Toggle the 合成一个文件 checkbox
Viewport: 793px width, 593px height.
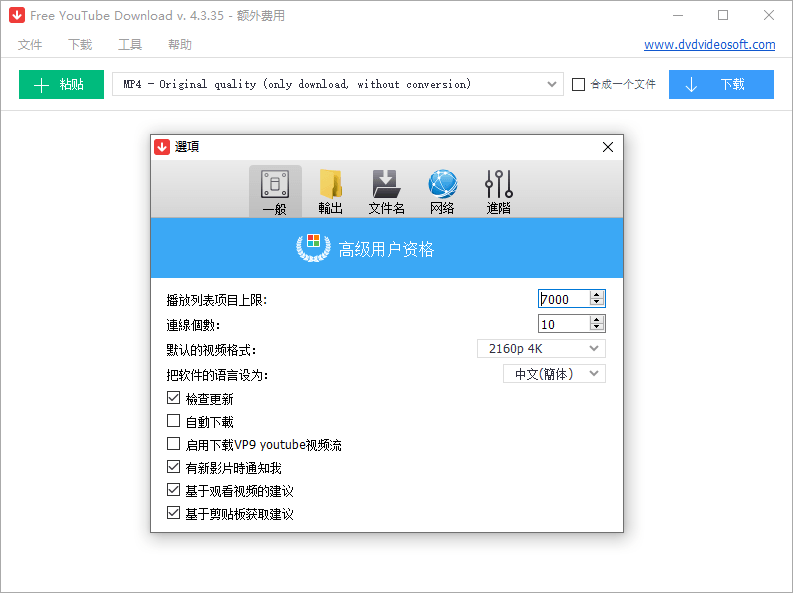(578, 85)
